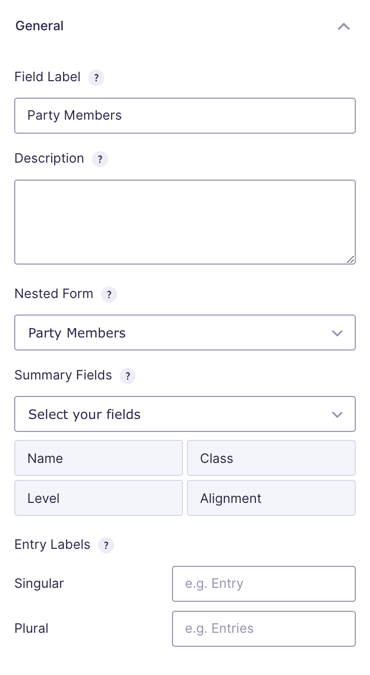Viewport: 370px width, 675px height.
Task: Collapse the General section chevron
Action: pyautogui.click(x=343, y=27)
